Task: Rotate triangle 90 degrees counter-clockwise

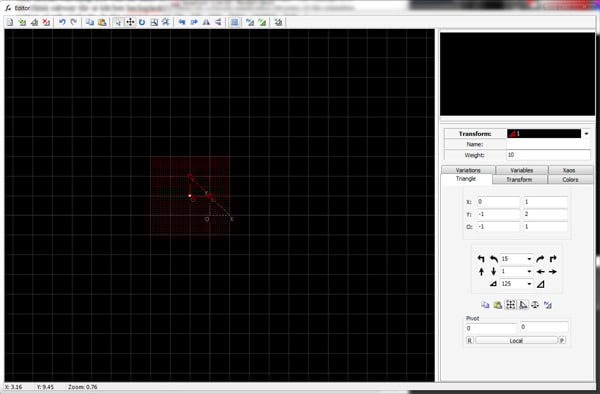Action: point(481,259)
